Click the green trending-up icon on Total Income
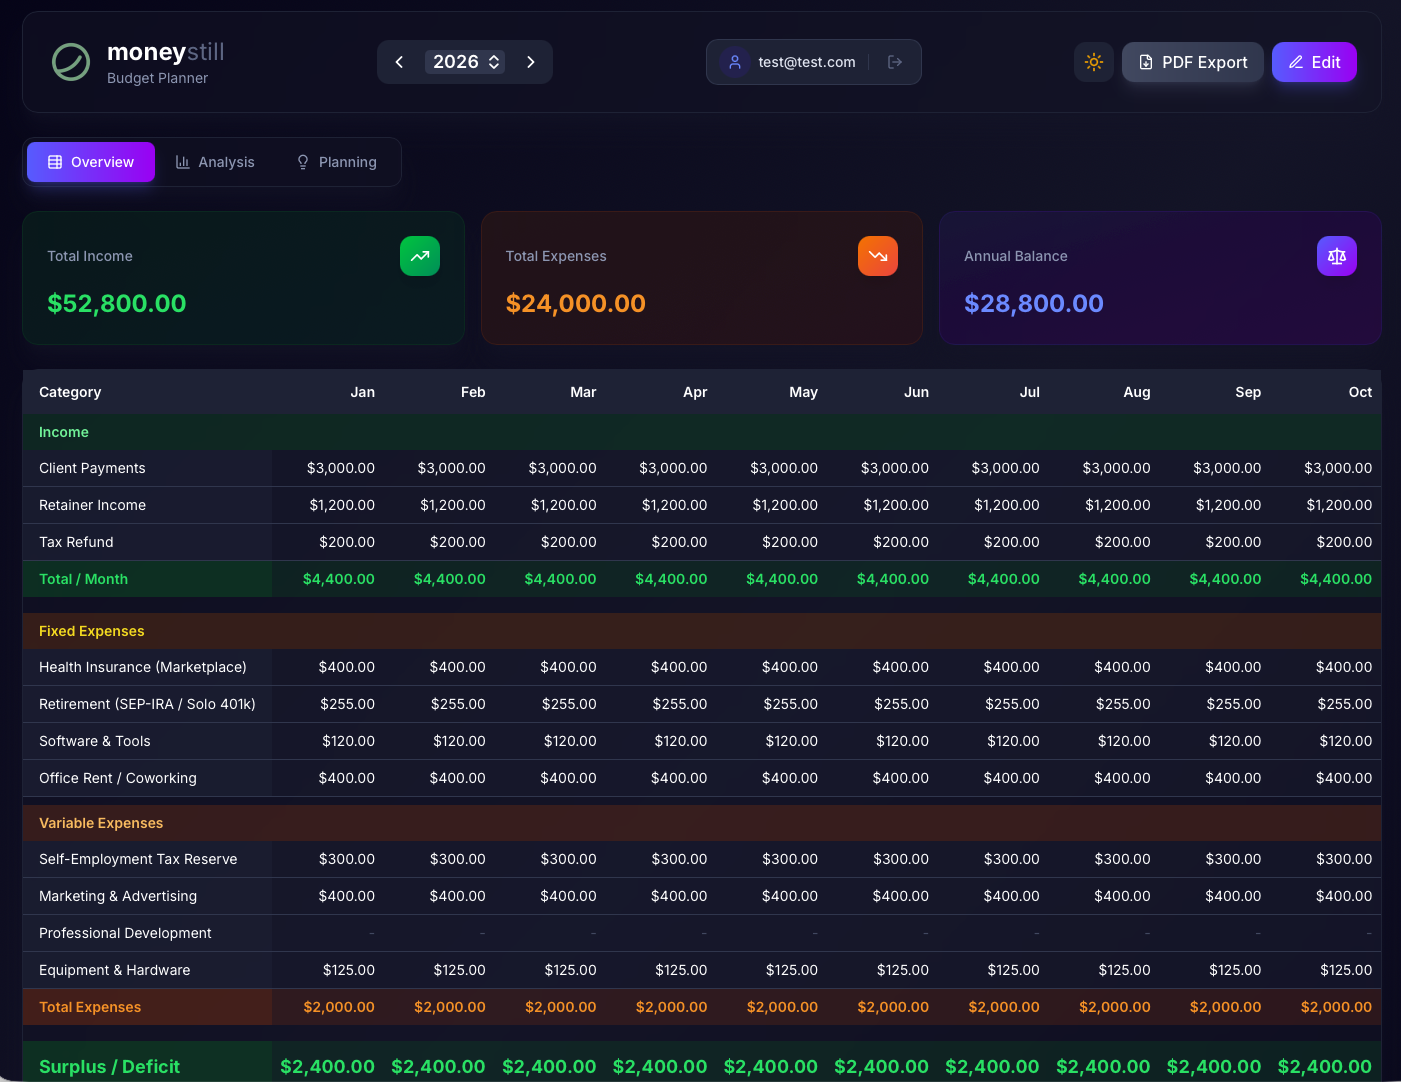1401x1082 pixels. (419, 256)
